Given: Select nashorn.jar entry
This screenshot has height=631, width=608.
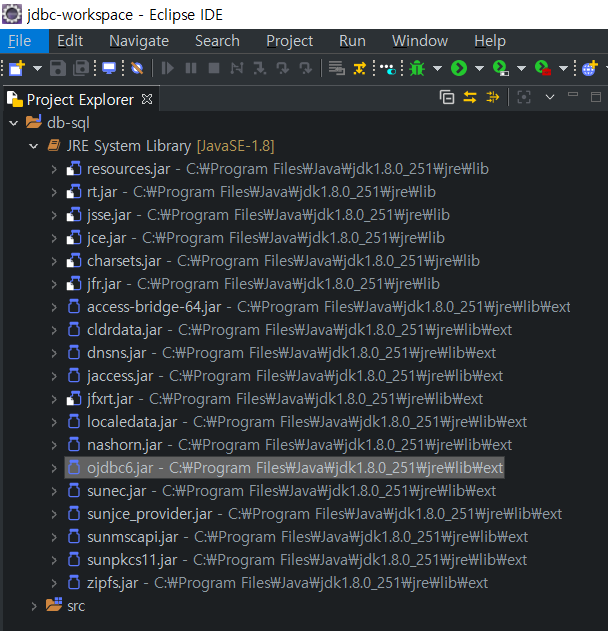Looking at the screenshot, I should point(289,445).
